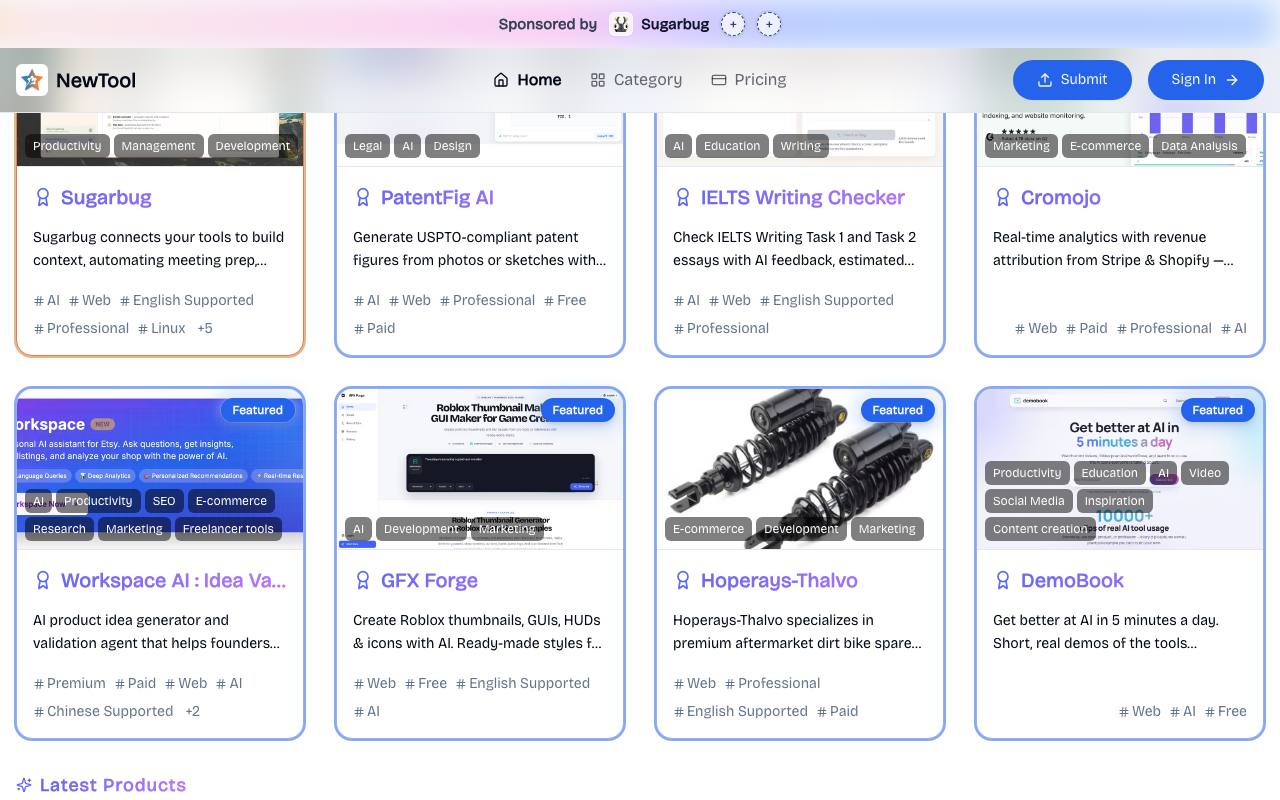The width and height of the screenshot is (1280, 800).
Task: Click the Sign In button
Action: [x=1206, y=80]
